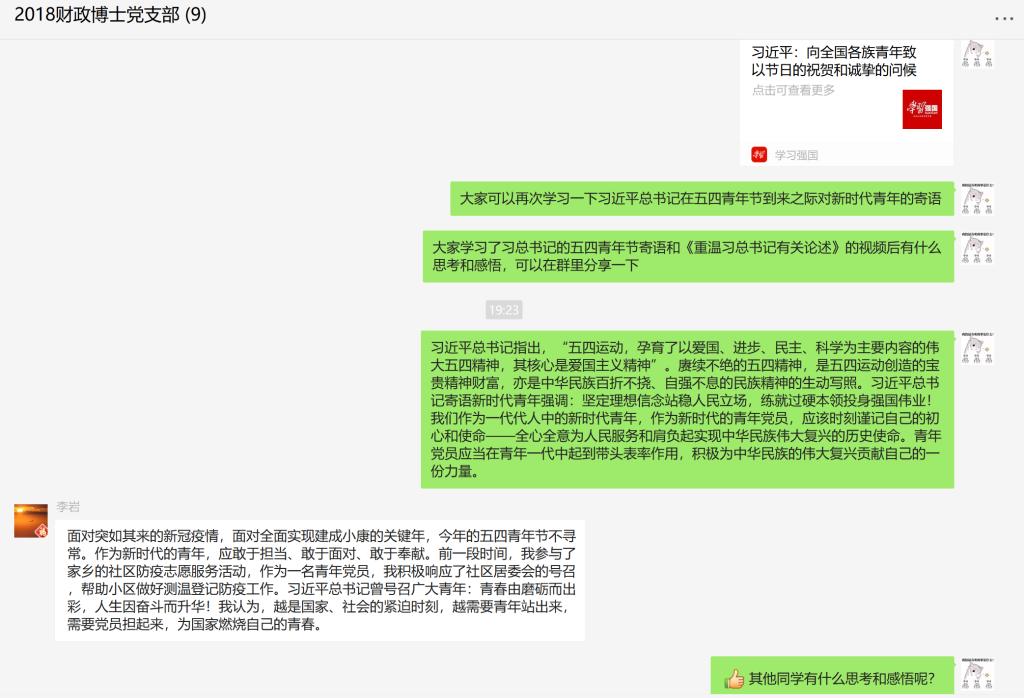Screen dimensions: 1024x698
Task: Click the 19:23 timestamp
Action: click(x=504, y=310)
